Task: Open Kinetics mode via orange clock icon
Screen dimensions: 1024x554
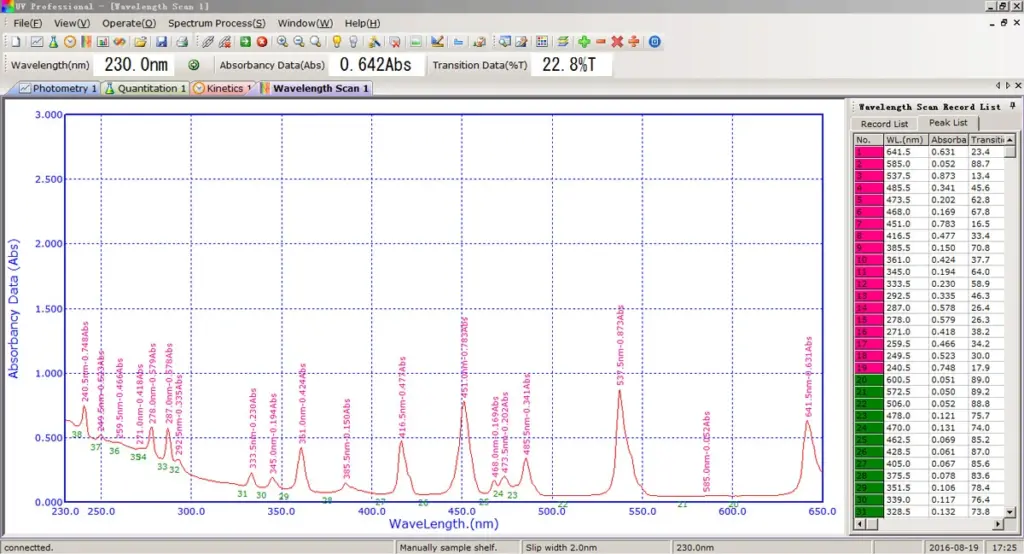Action: pos(70,42)
